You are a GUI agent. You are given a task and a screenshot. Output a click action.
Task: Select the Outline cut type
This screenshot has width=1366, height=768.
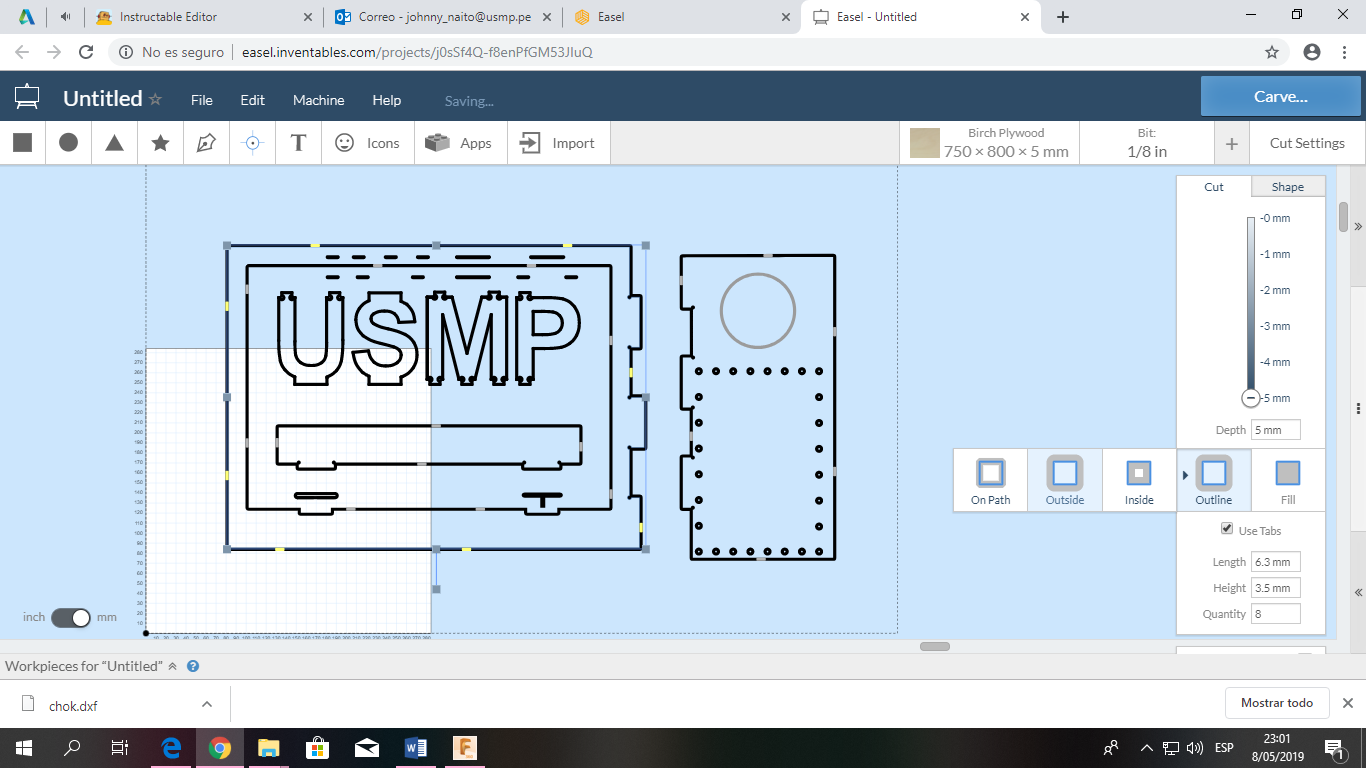coord(1214,481)
